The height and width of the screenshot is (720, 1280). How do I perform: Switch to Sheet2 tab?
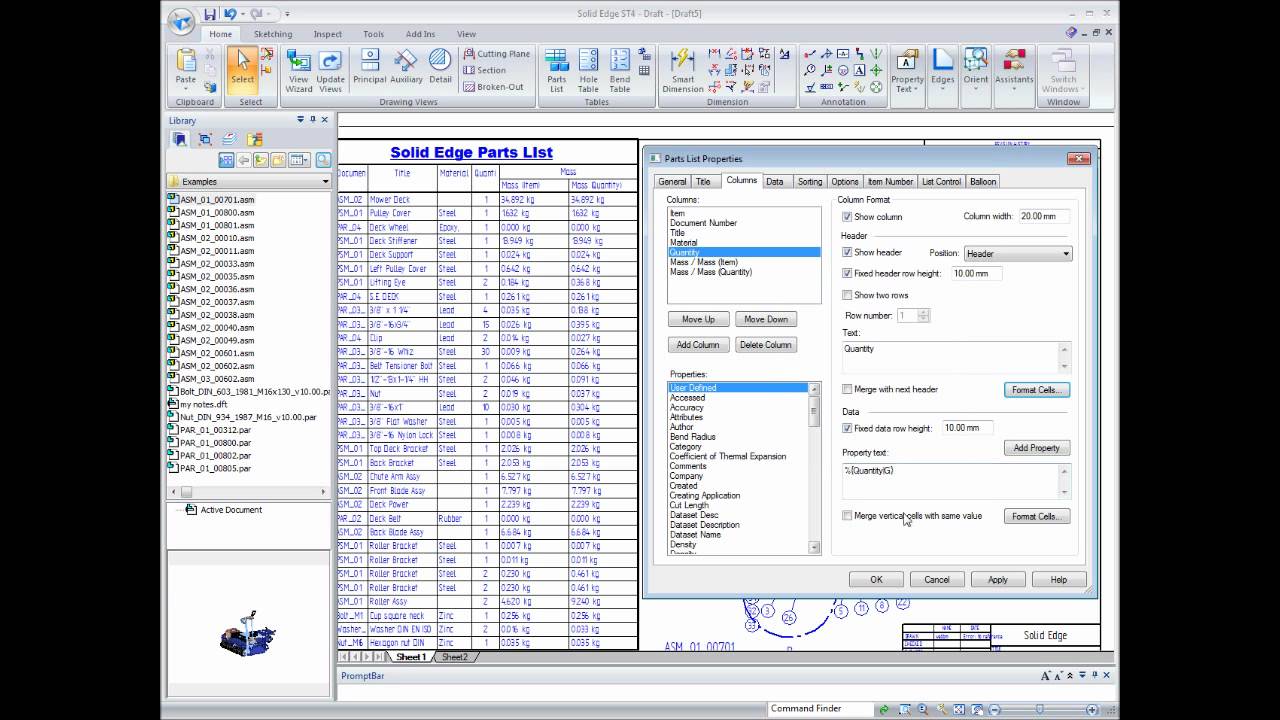coord(455,657)
